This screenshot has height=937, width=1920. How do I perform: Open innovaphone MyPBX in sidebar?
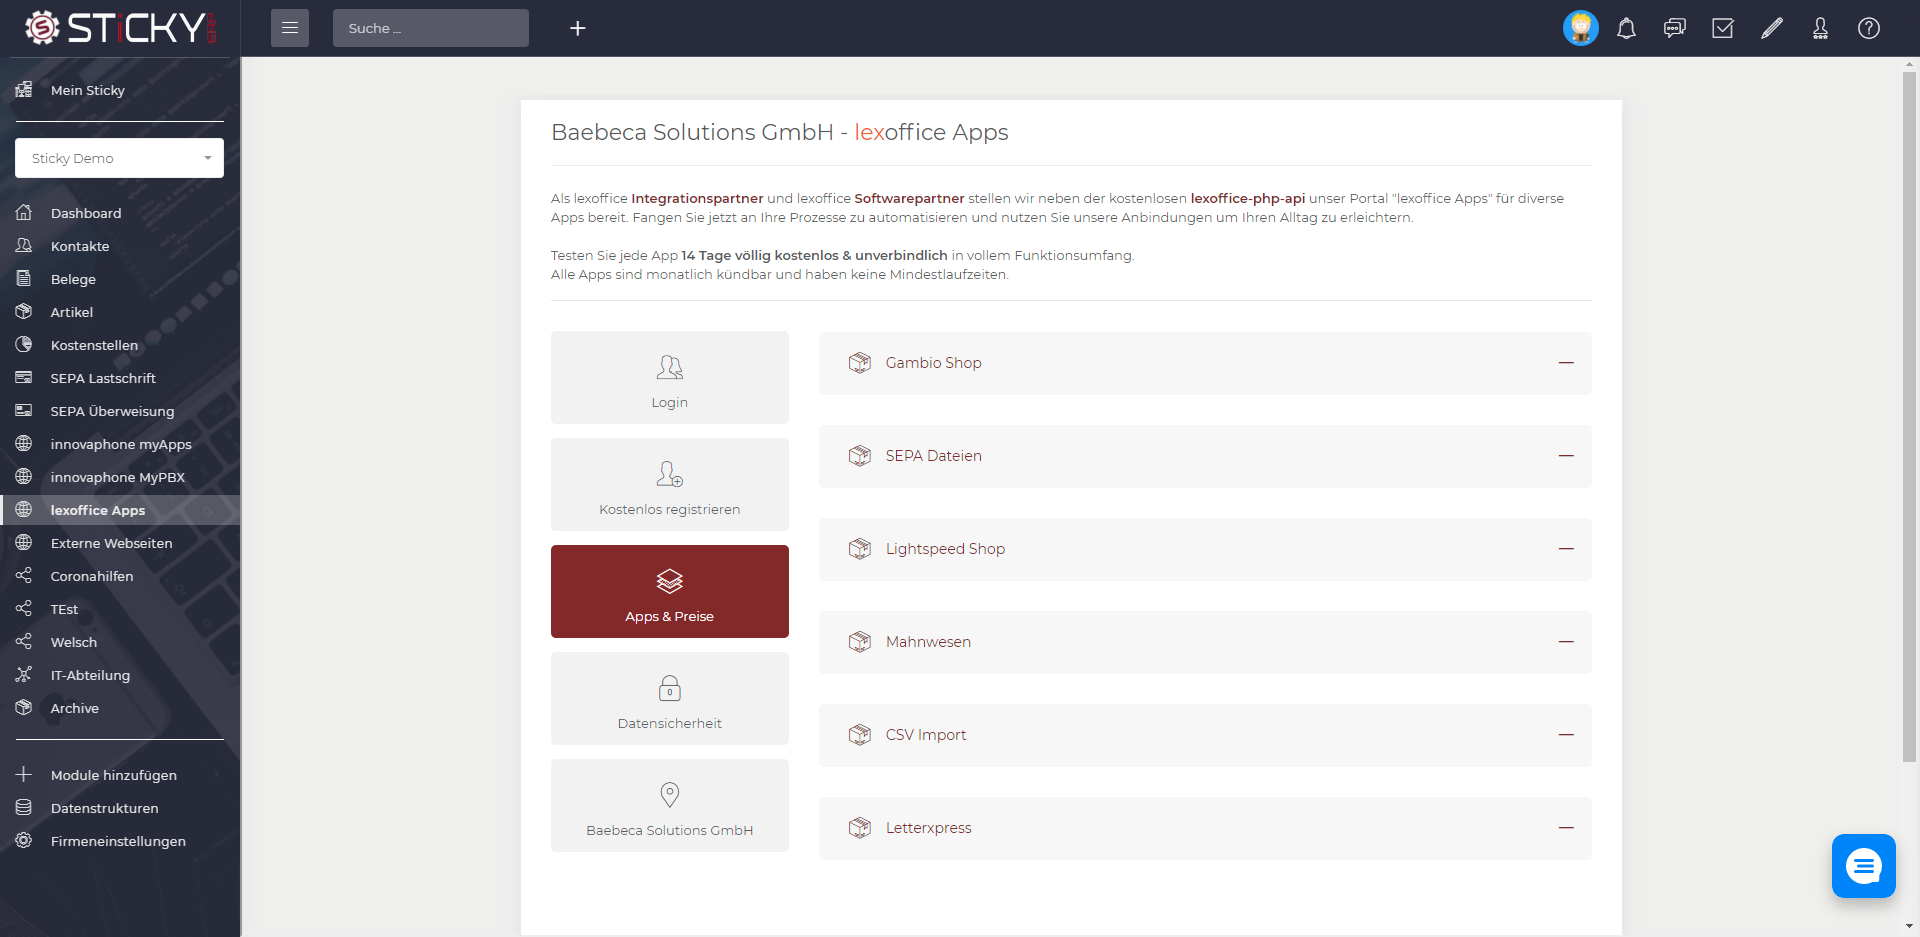click(x=120, y=477)
